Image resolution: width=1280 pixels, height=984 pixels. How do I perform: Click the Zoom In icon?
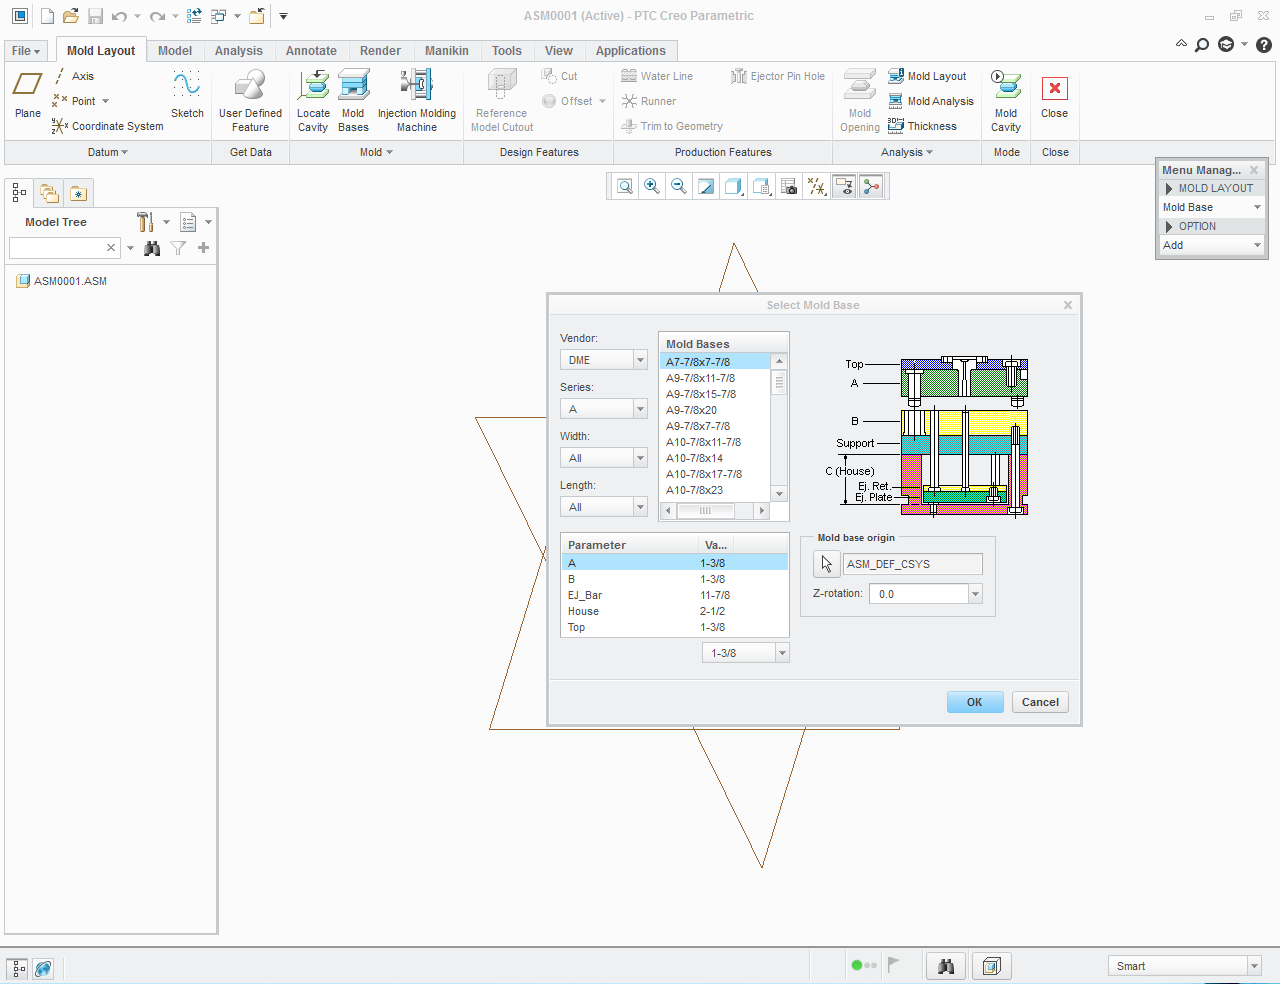tap(652, 186)
